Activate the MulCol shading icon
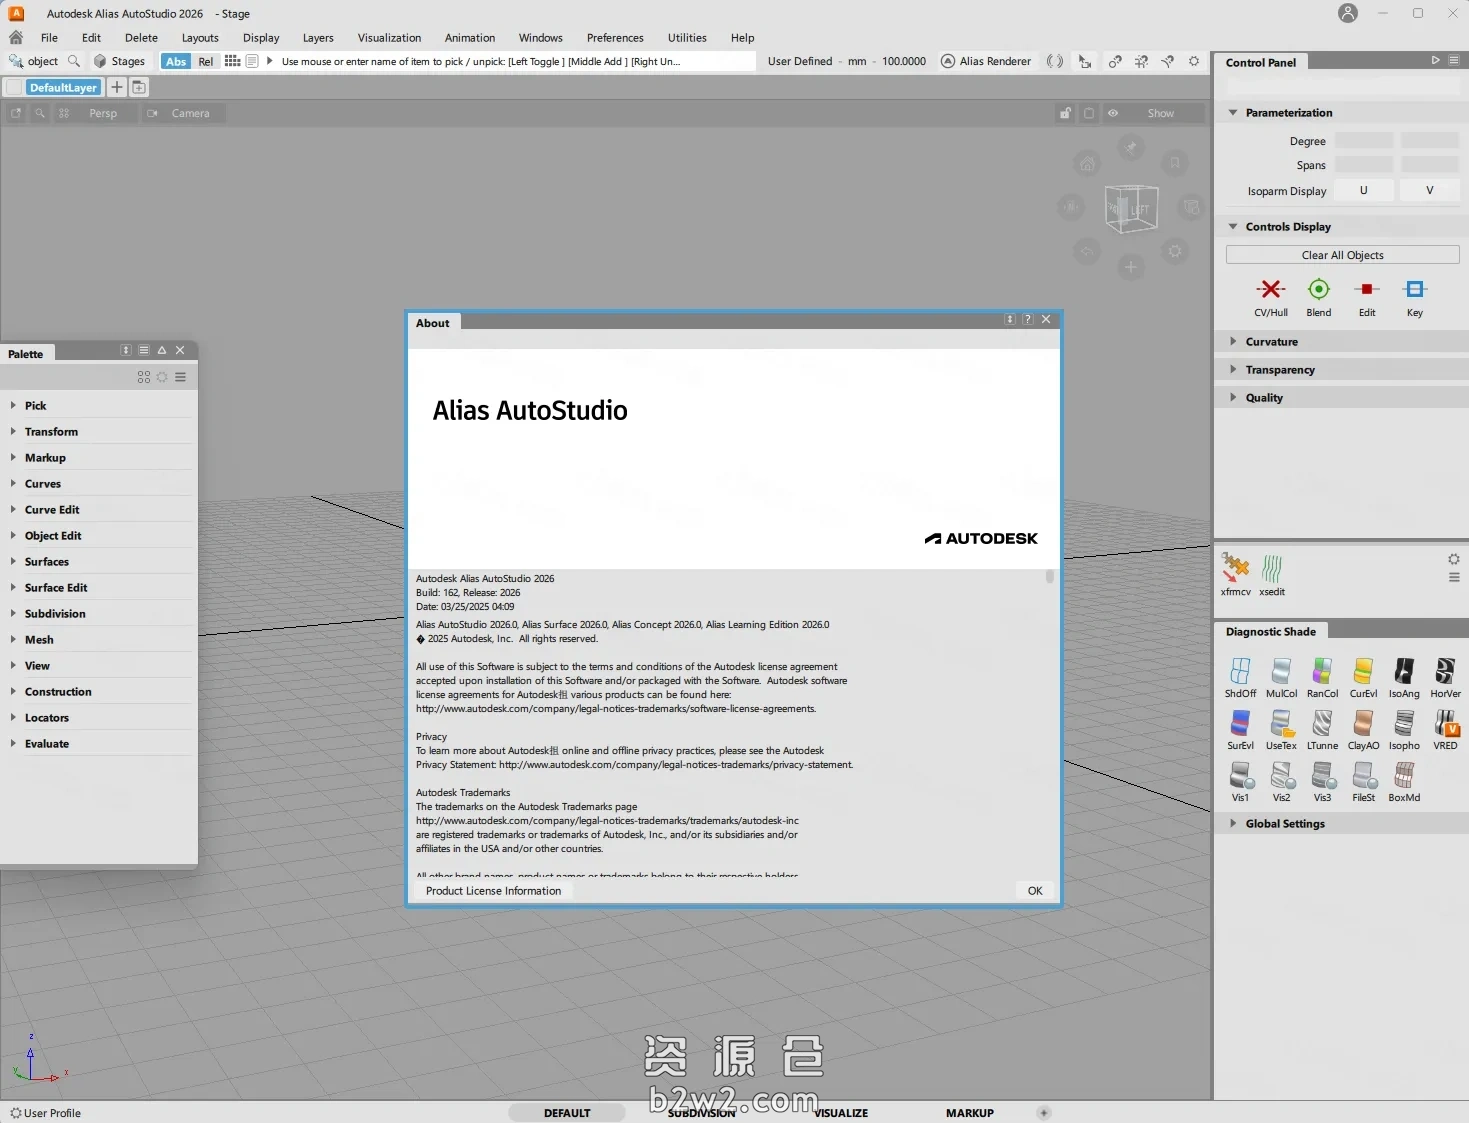 coord(1281,671)
